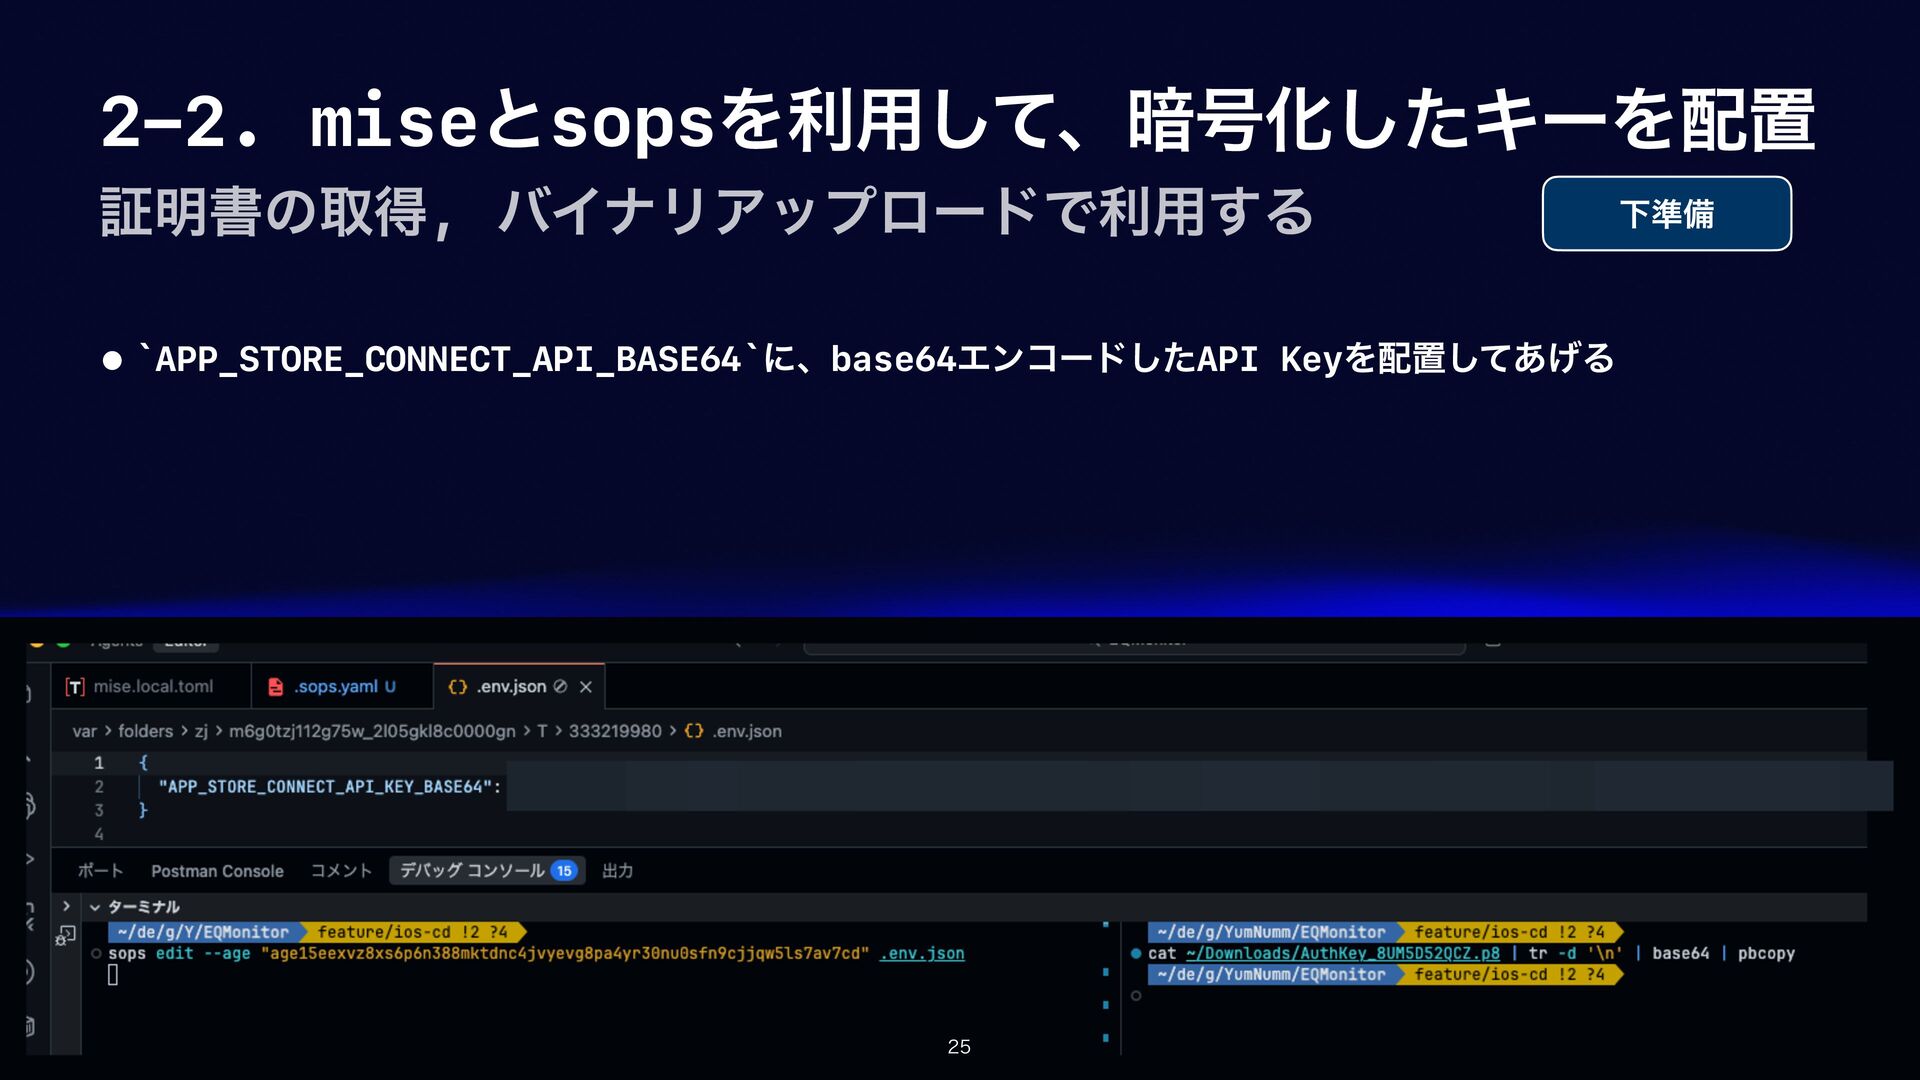Click the TOML file icon on mise.local.toml
1920x1080 pixels.
pos(75,687)
